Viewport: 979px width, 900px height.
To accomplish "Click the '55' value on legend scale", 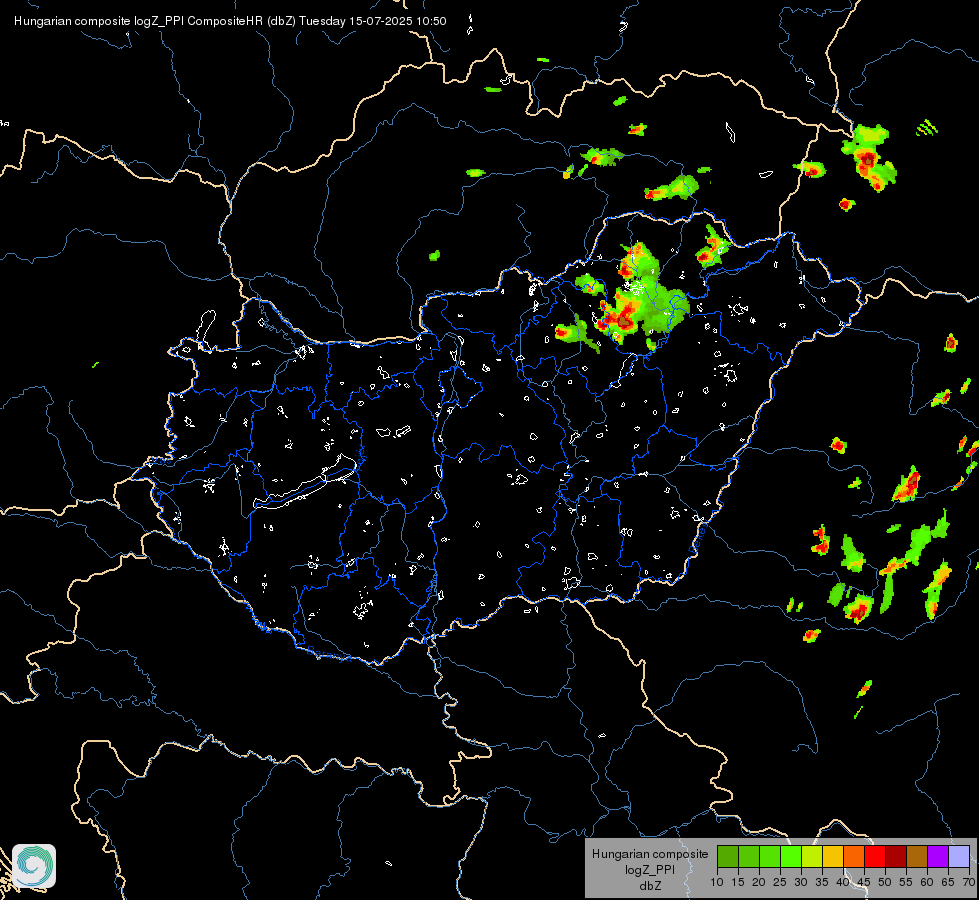I will pos(906,883).
